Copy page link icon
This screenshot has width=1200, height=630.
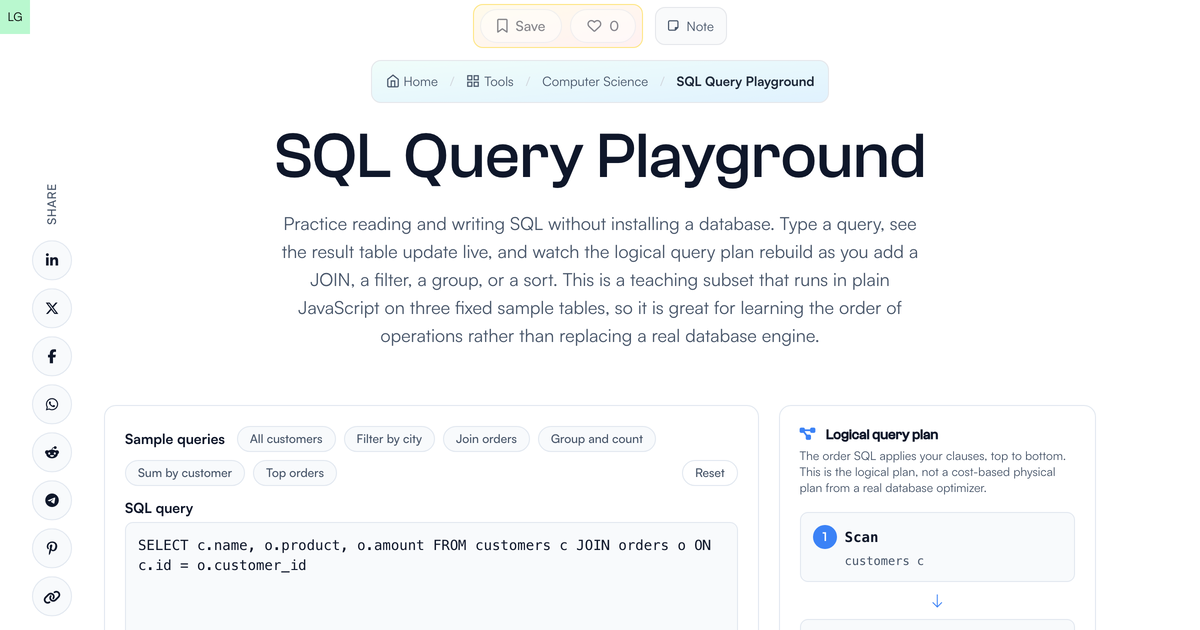coord(52,597)
